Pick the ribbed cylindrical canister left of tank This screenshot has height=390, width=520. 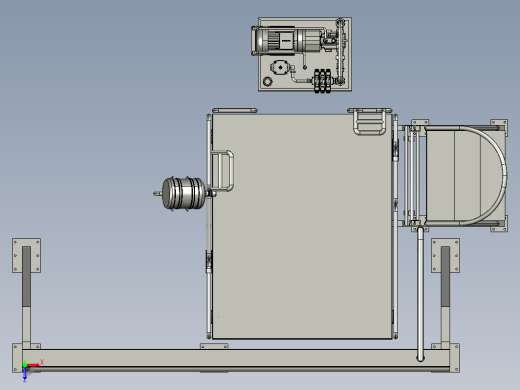point(183,193)
